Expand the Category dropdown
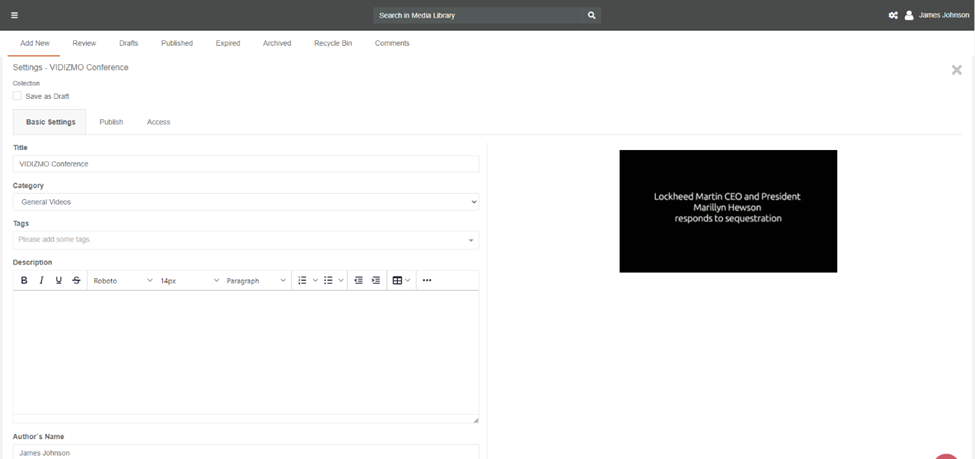 click(x=246, y=202)
